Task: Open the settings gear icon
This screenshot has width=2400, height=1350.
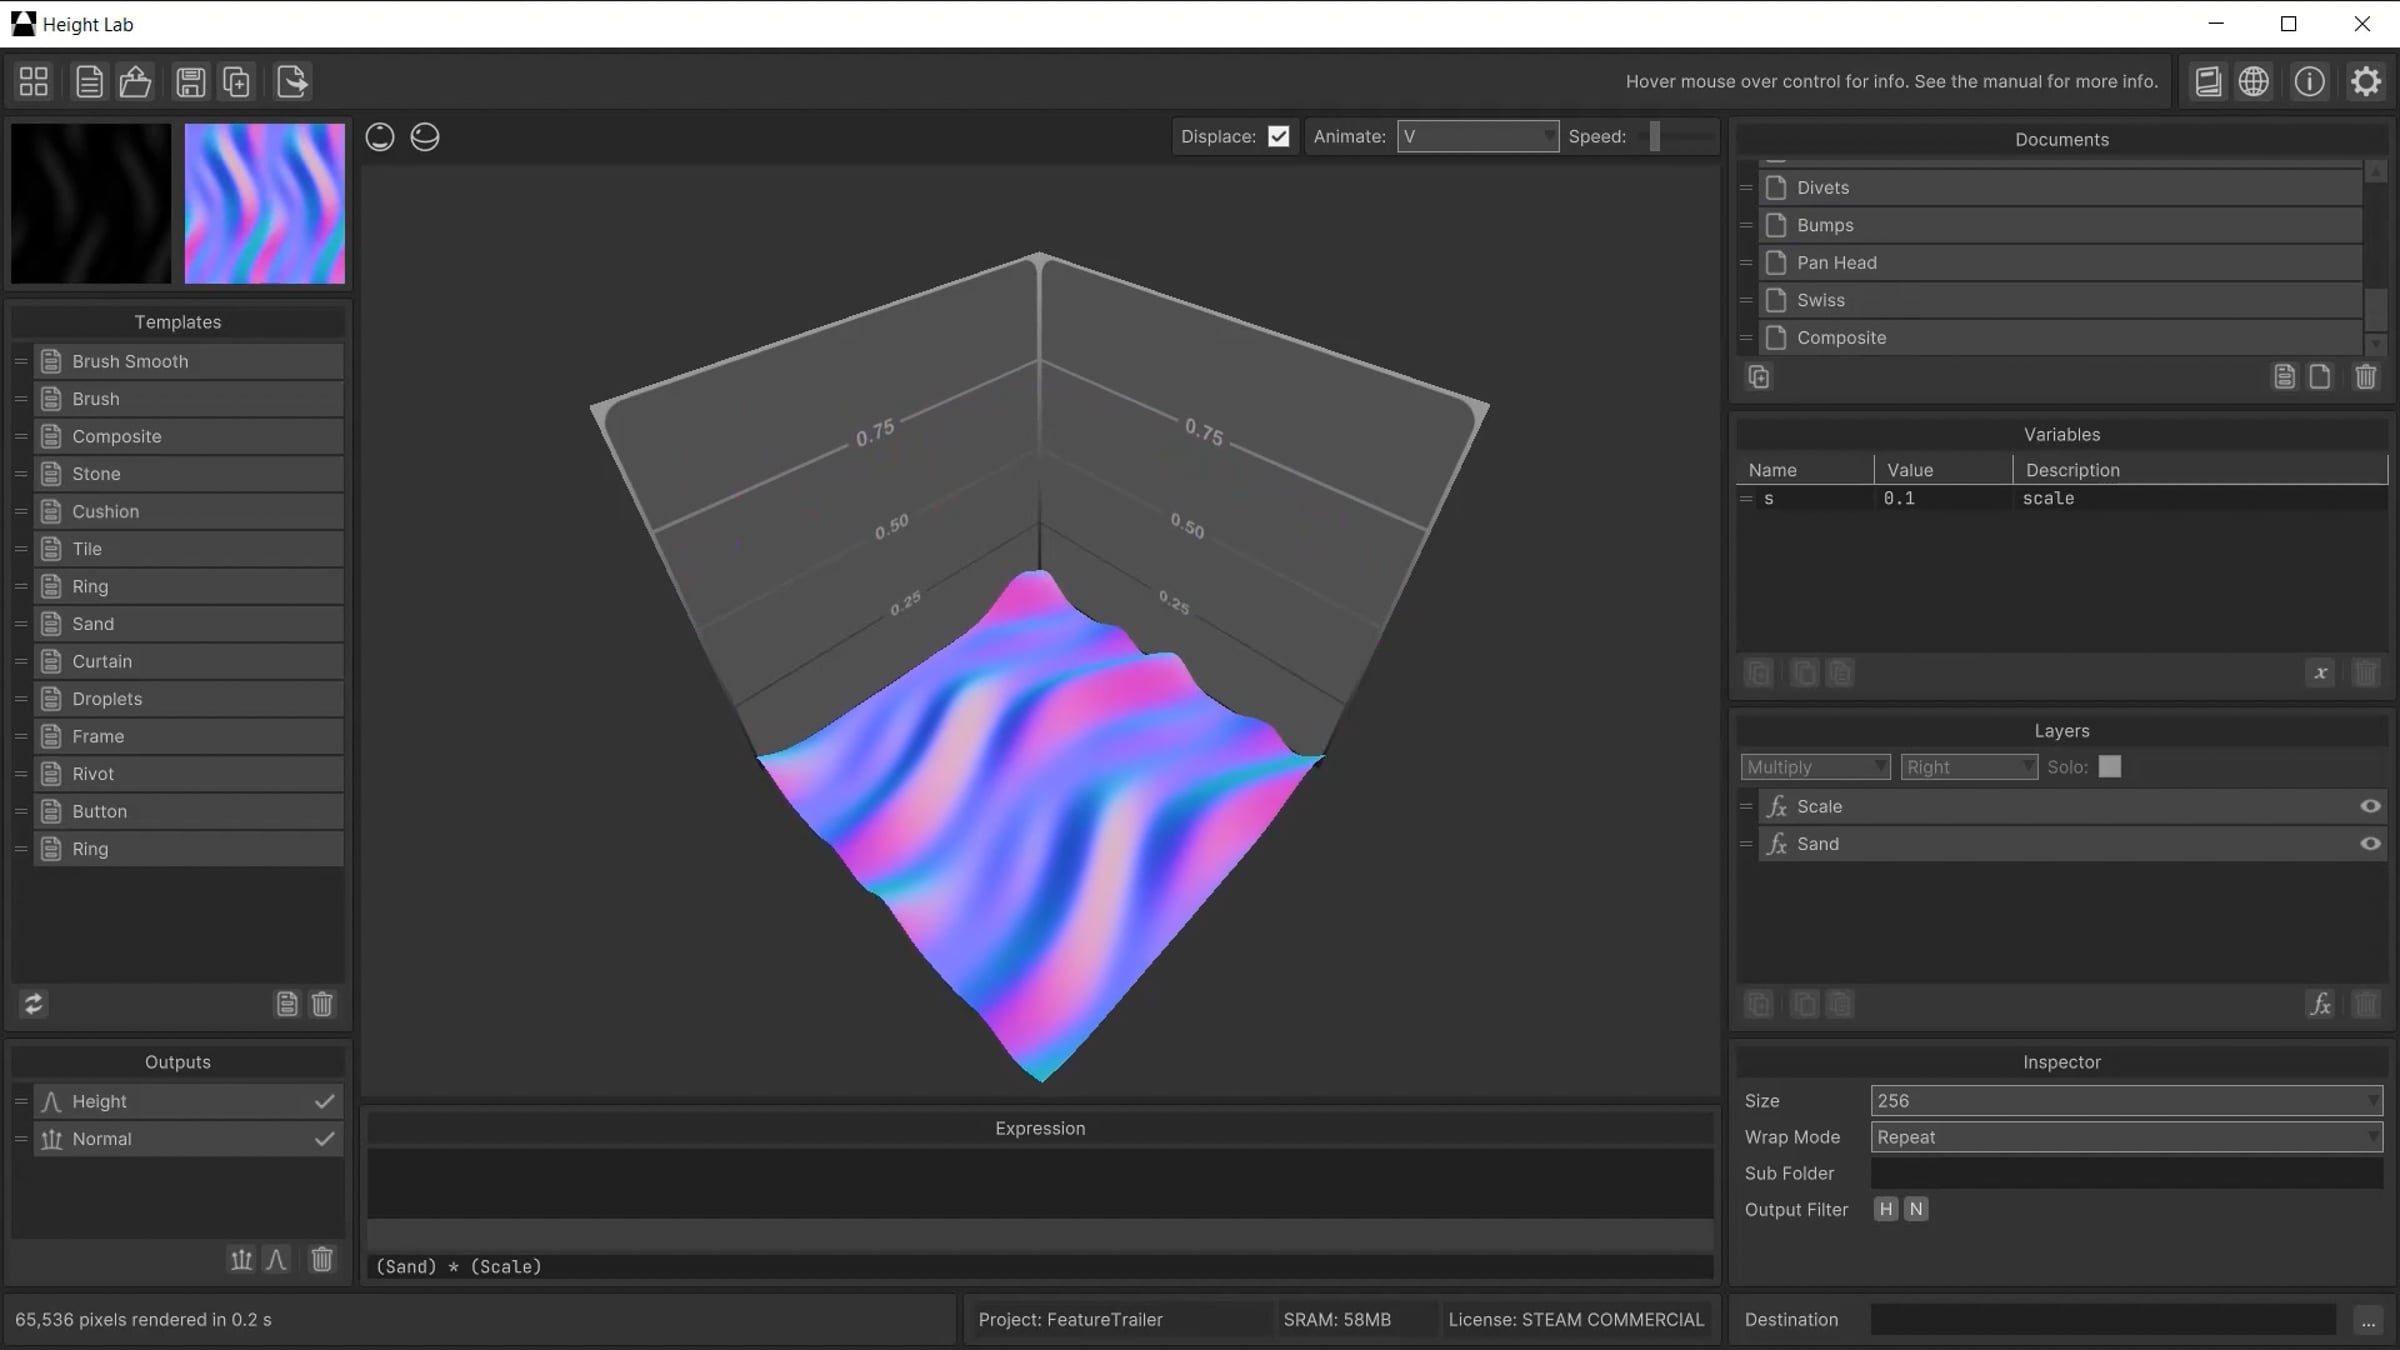Action: [x=2365, y=82]
